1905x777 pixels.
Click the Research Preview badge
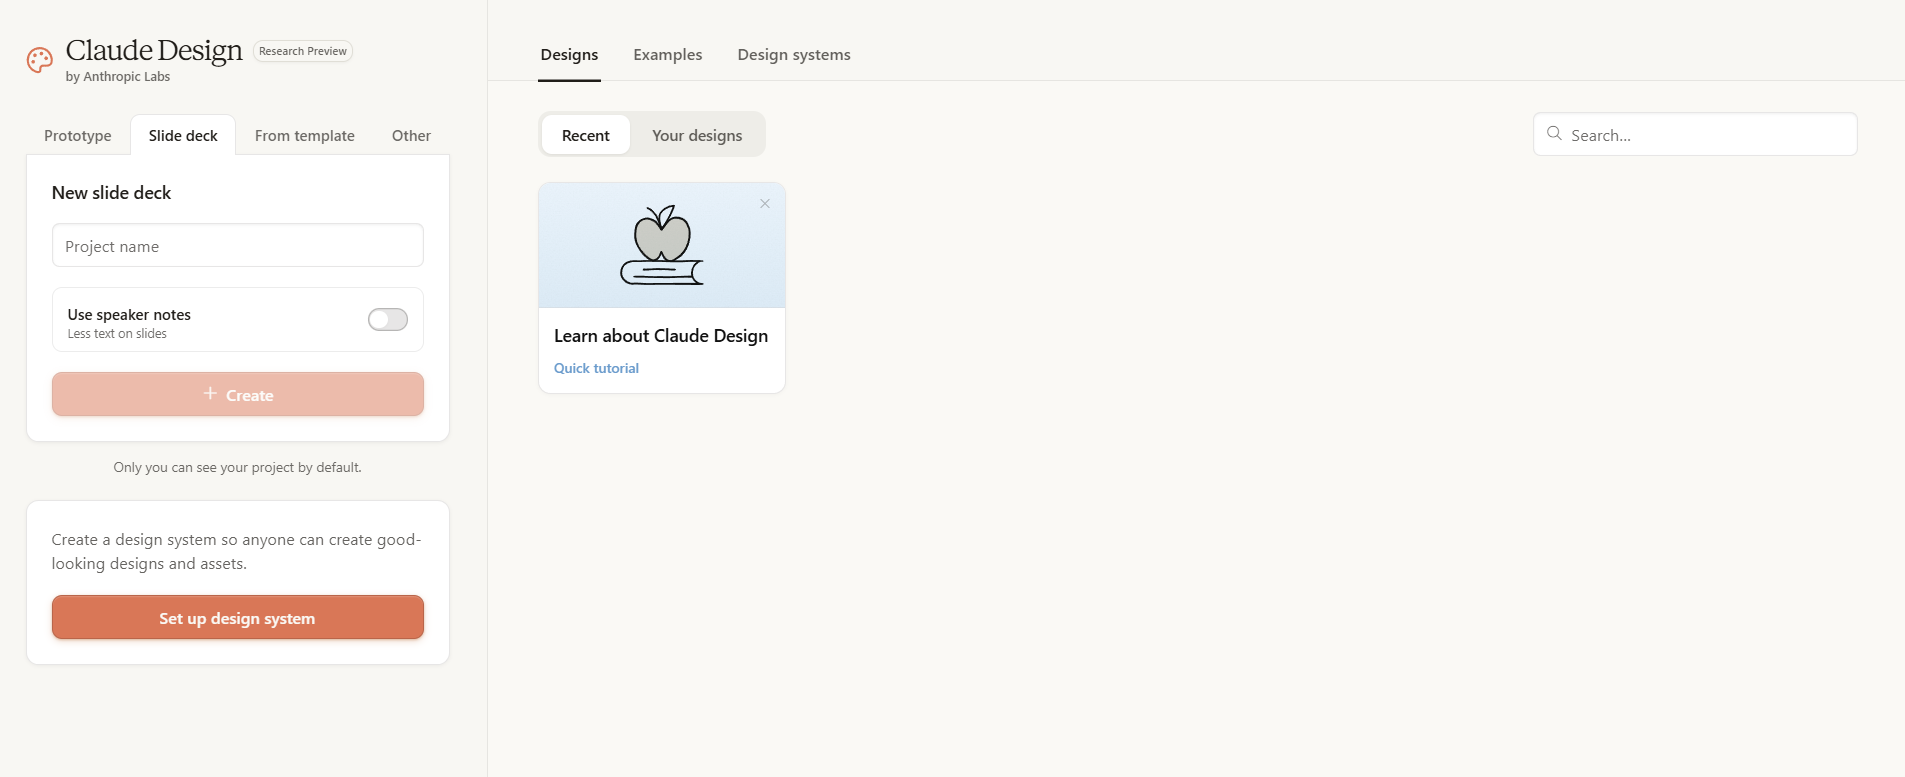tap(303, 51)
